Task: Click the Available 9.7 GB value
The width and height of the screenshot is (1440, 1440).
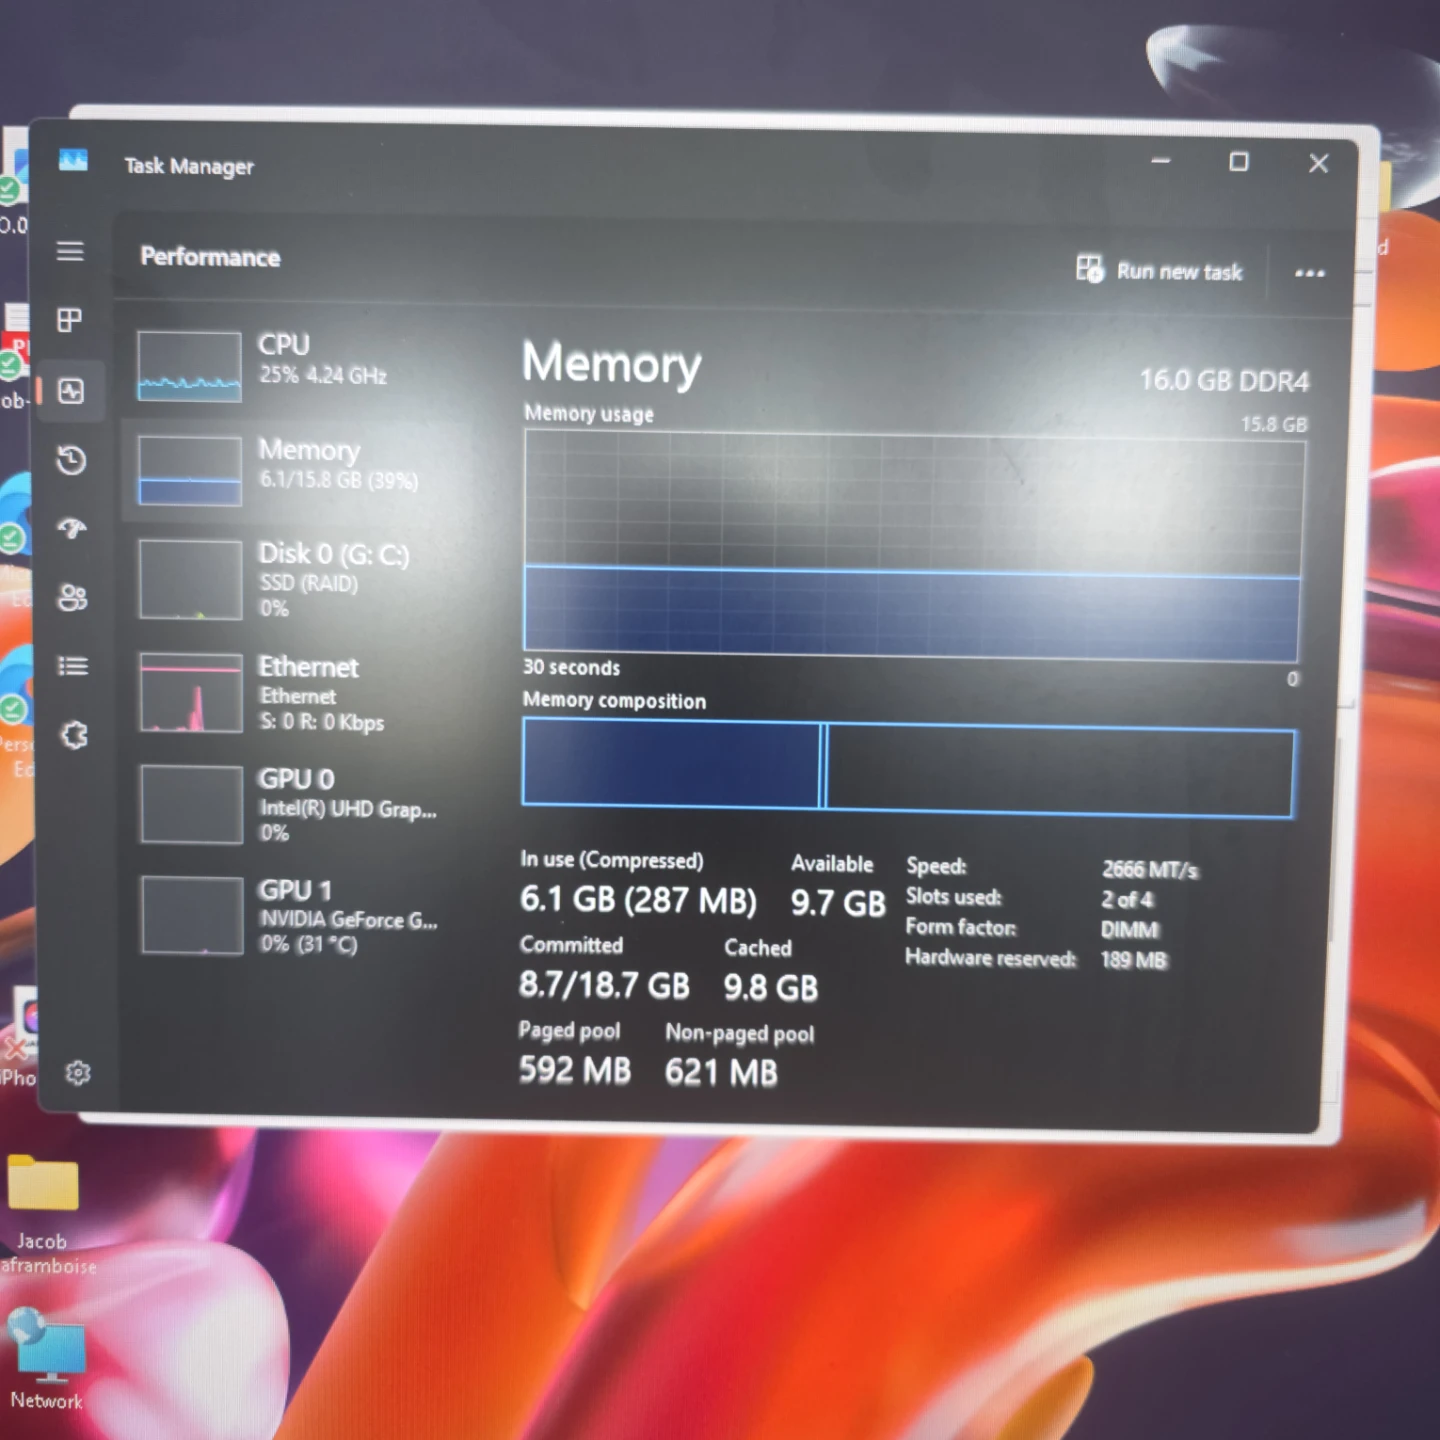Action: [838, 903]
